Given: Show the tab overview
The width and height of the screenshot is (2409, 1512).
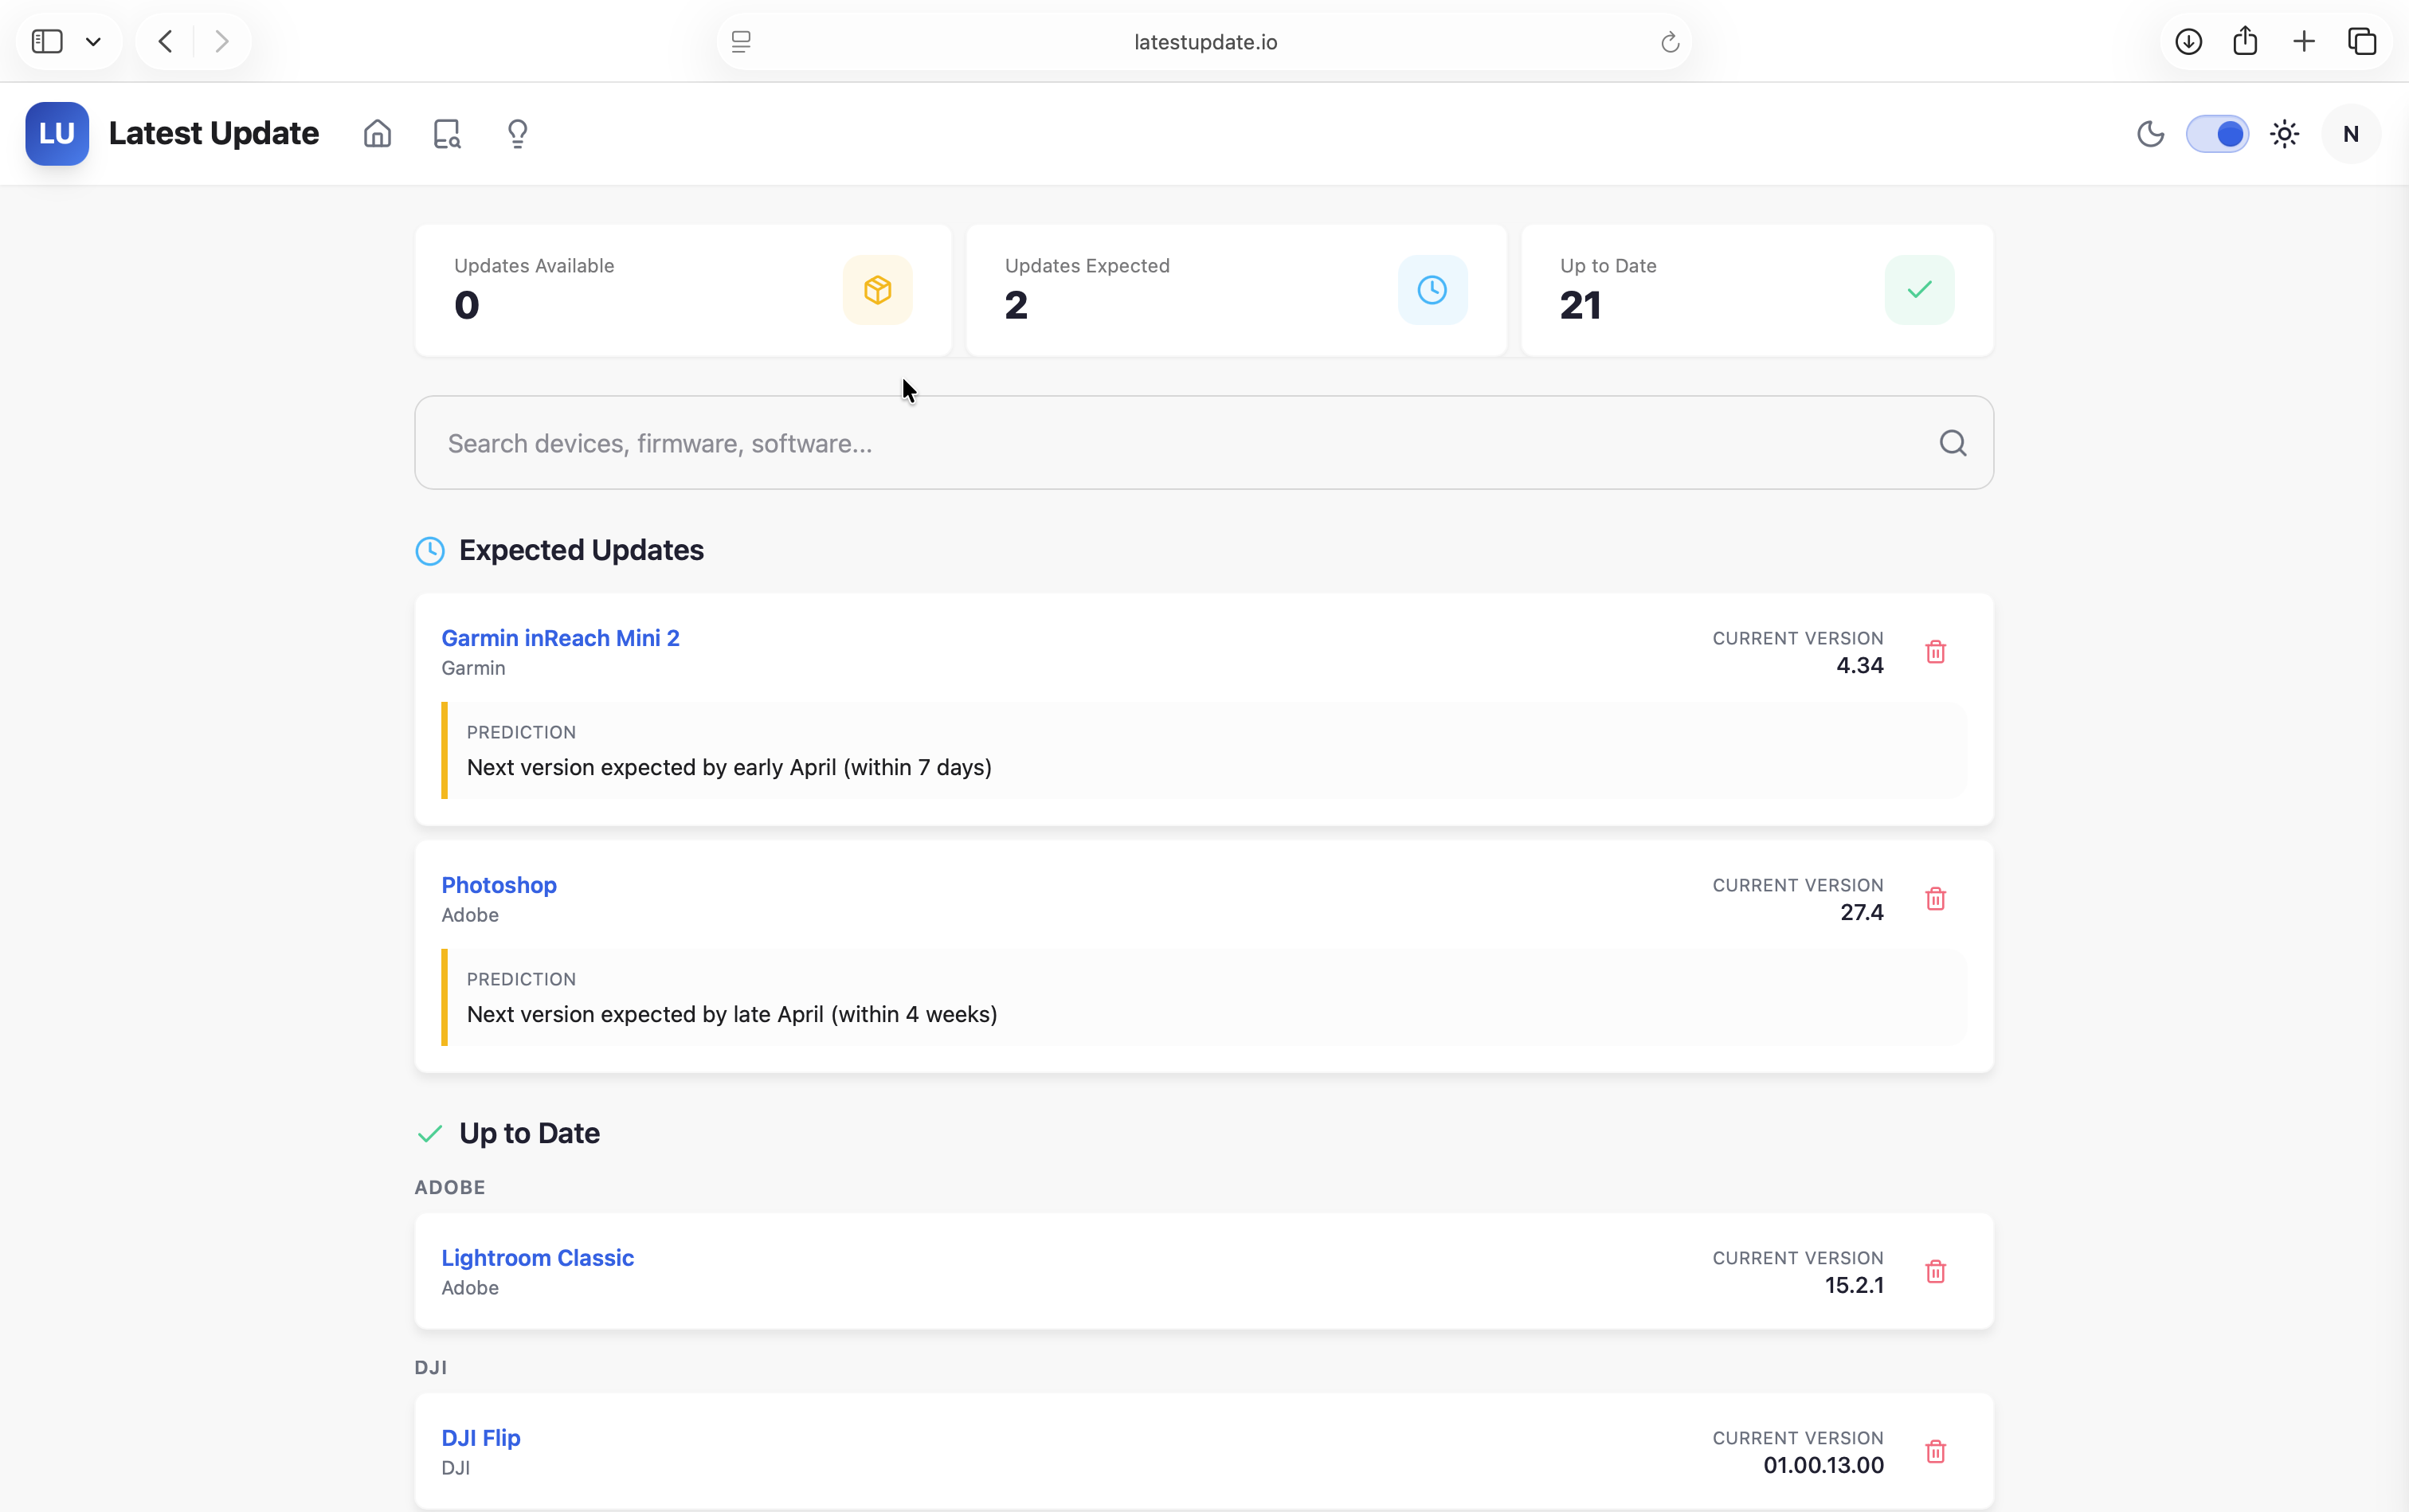Looking at the screenshot, I should click(x=2362, y=41).
